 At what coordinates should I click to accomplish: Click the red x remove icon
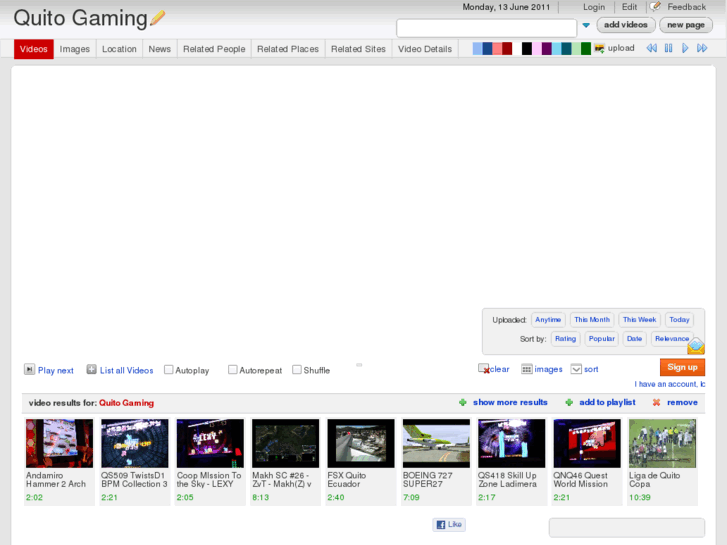click(x=657, y=403)
